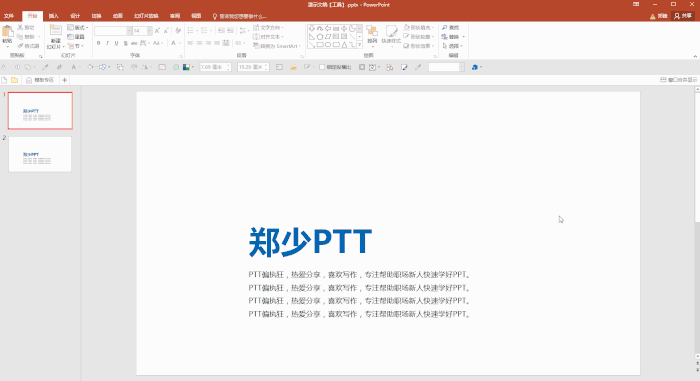Image resolution: width=700 pixels, height=381 pixels.
Task: Open the font name dropdown arrow
Action: point(129,31)
